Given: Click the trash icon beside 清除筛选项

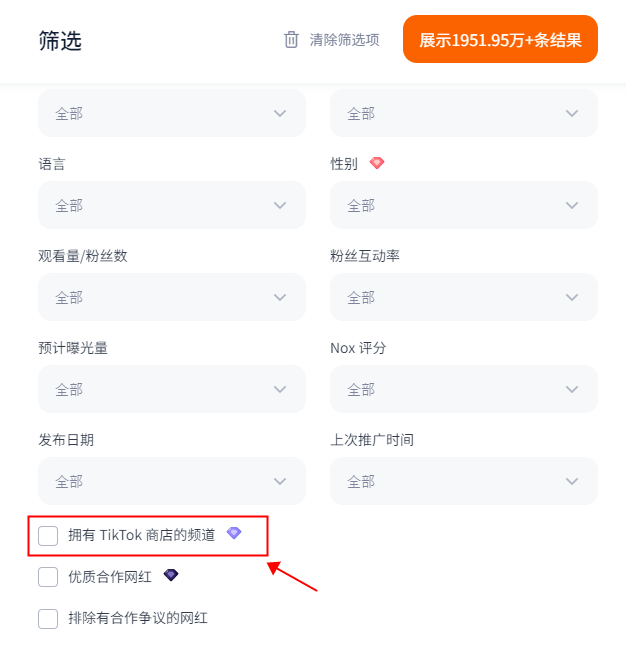Looking at the screenshot, I should click(292, 40).
